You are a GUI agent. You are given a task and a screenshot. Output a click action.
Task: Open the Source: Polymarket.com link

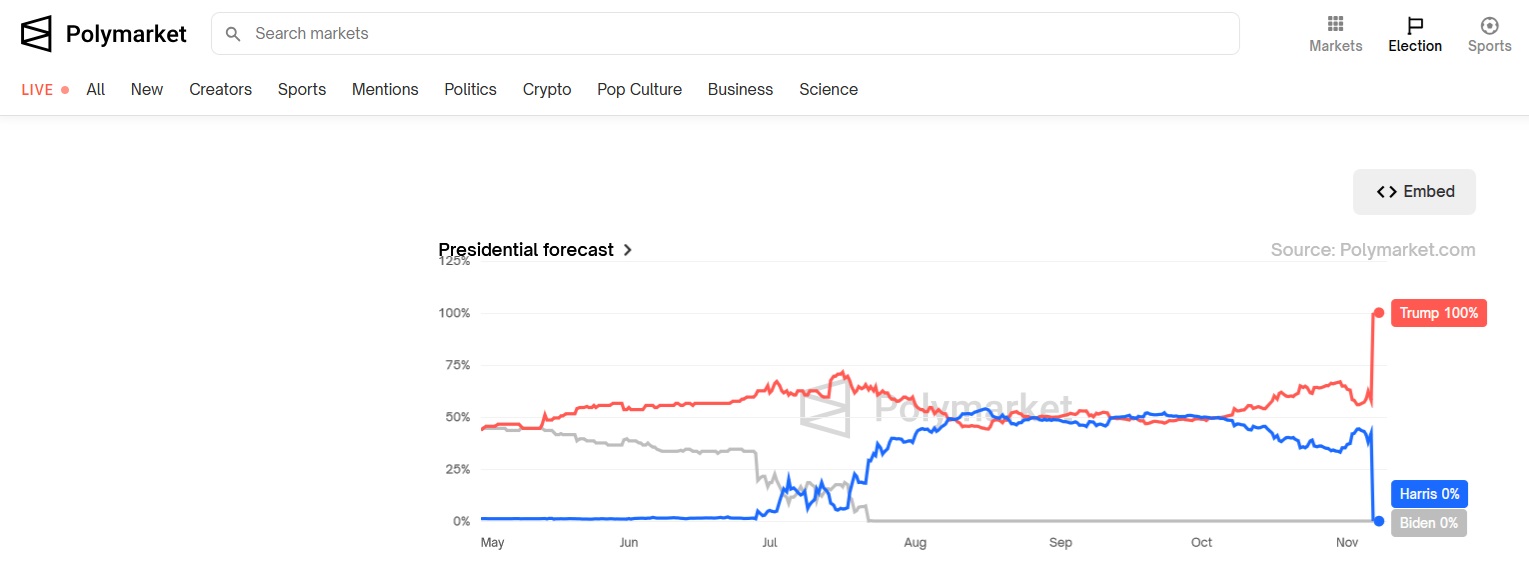tap(1372, 250)
